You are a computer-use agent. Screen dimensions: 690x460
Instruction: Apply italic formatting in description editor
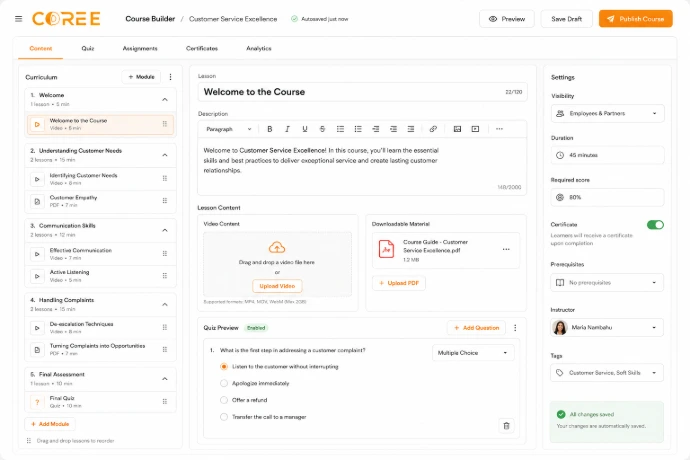pyautogui.click(x=287, y=129)
